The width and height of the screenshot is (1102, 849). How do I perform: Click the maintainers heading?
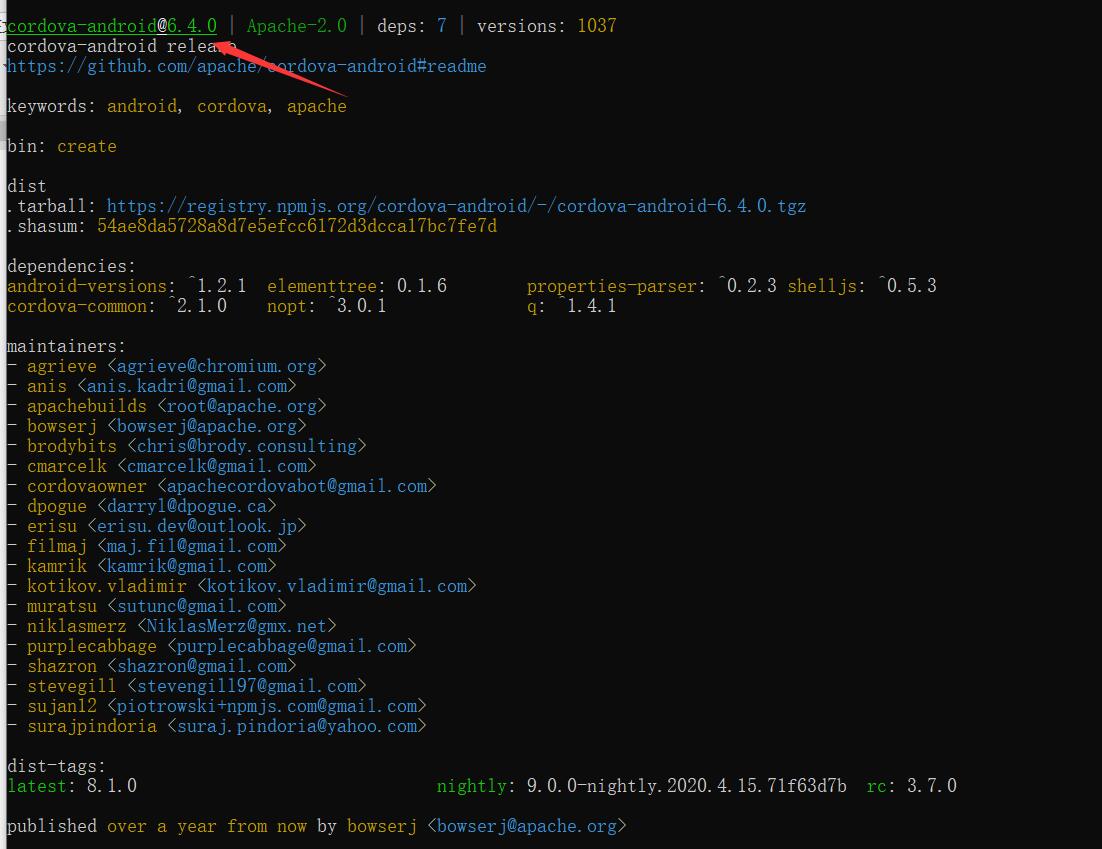pyautogui.click(x=66, y=346)
